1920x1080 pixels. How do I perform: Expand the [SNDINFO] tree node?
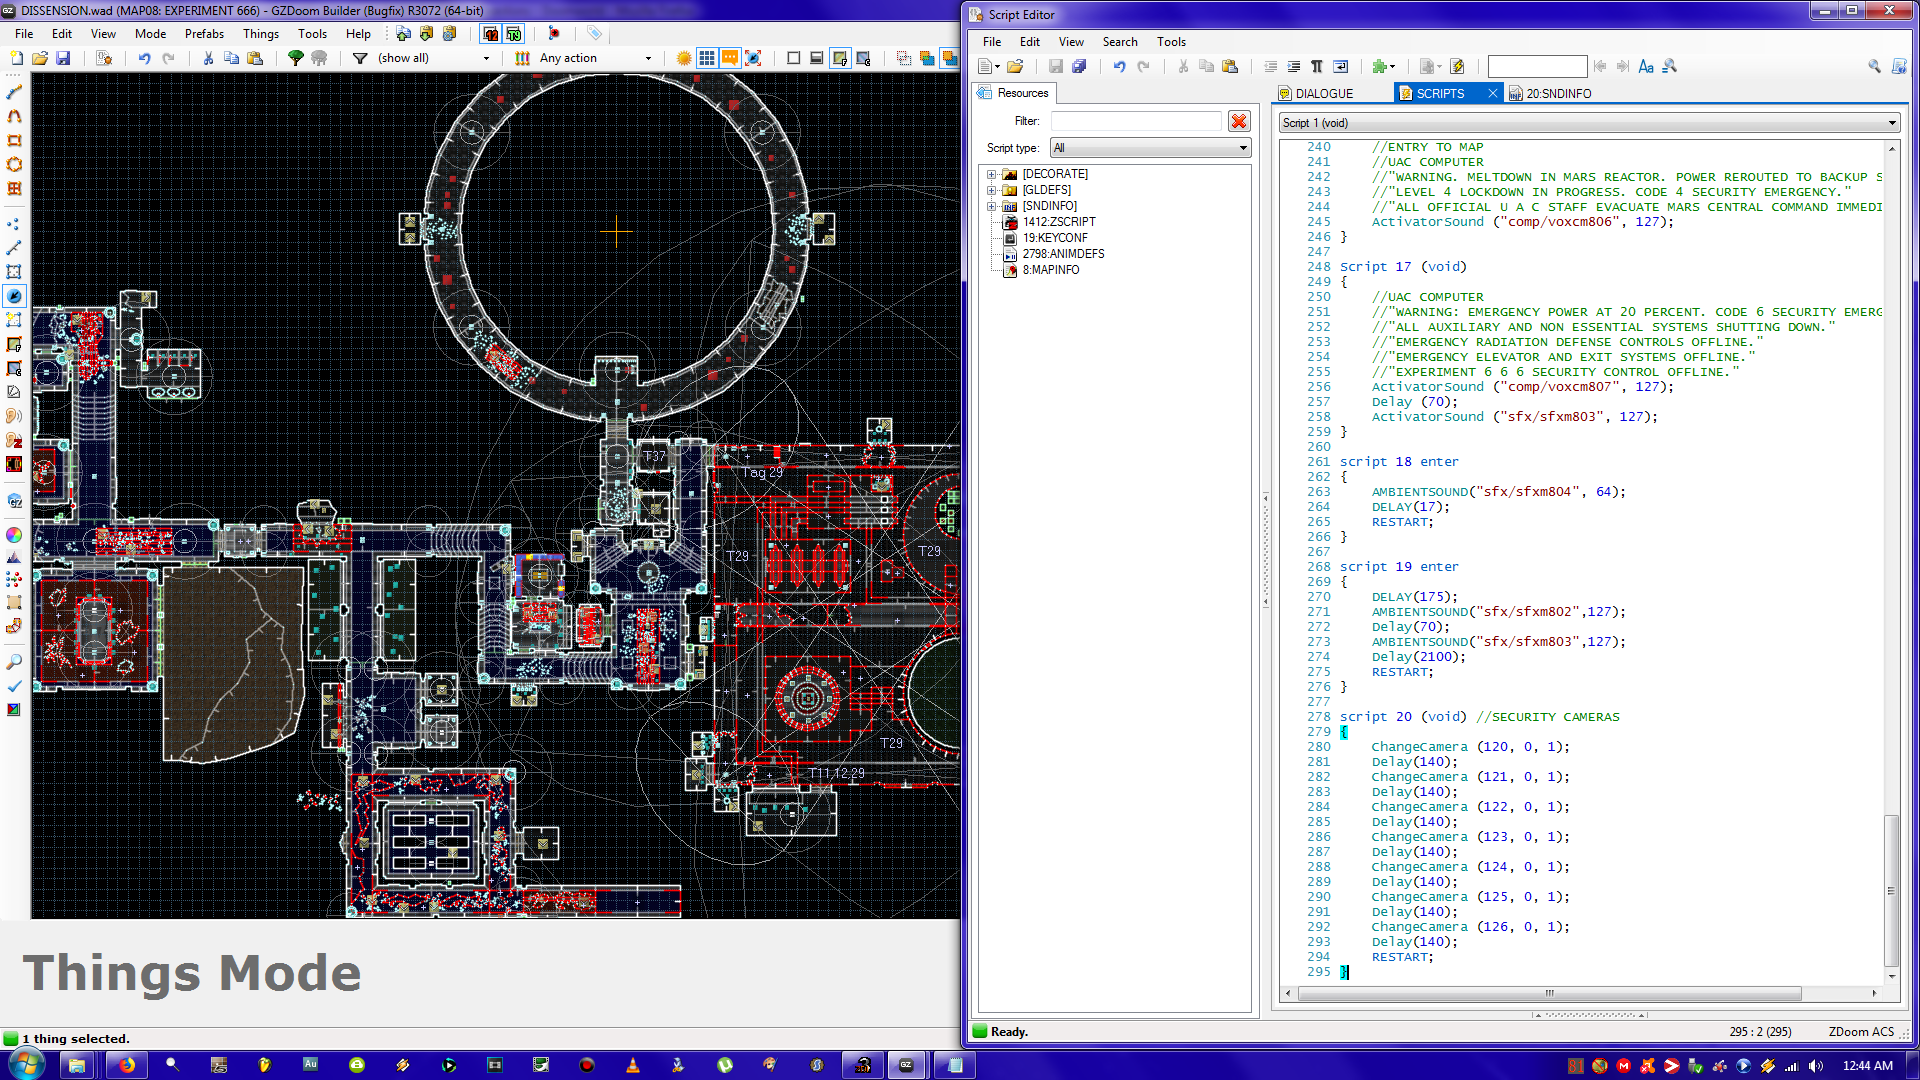pos(991,206)
